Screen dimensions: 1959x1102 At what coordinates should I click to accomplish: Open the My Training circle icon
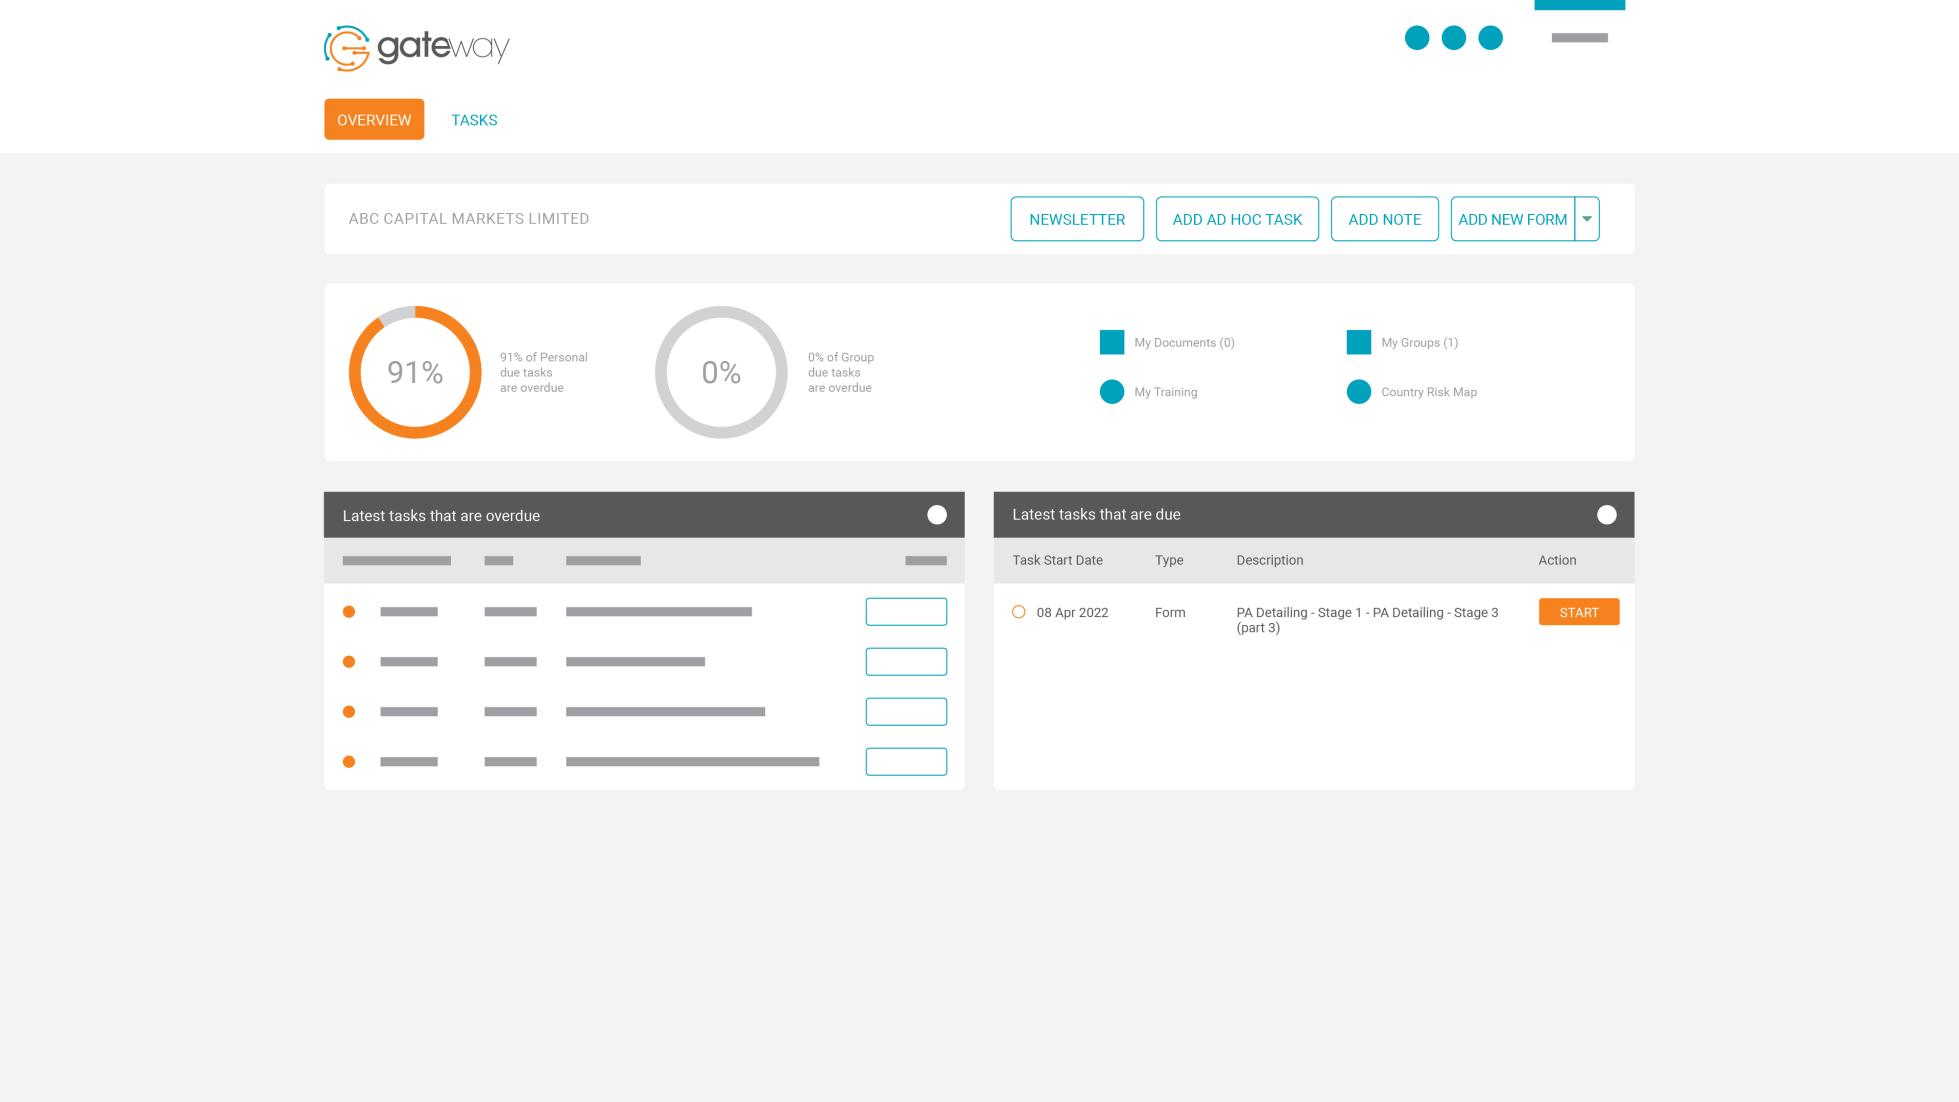(1111, 392)
